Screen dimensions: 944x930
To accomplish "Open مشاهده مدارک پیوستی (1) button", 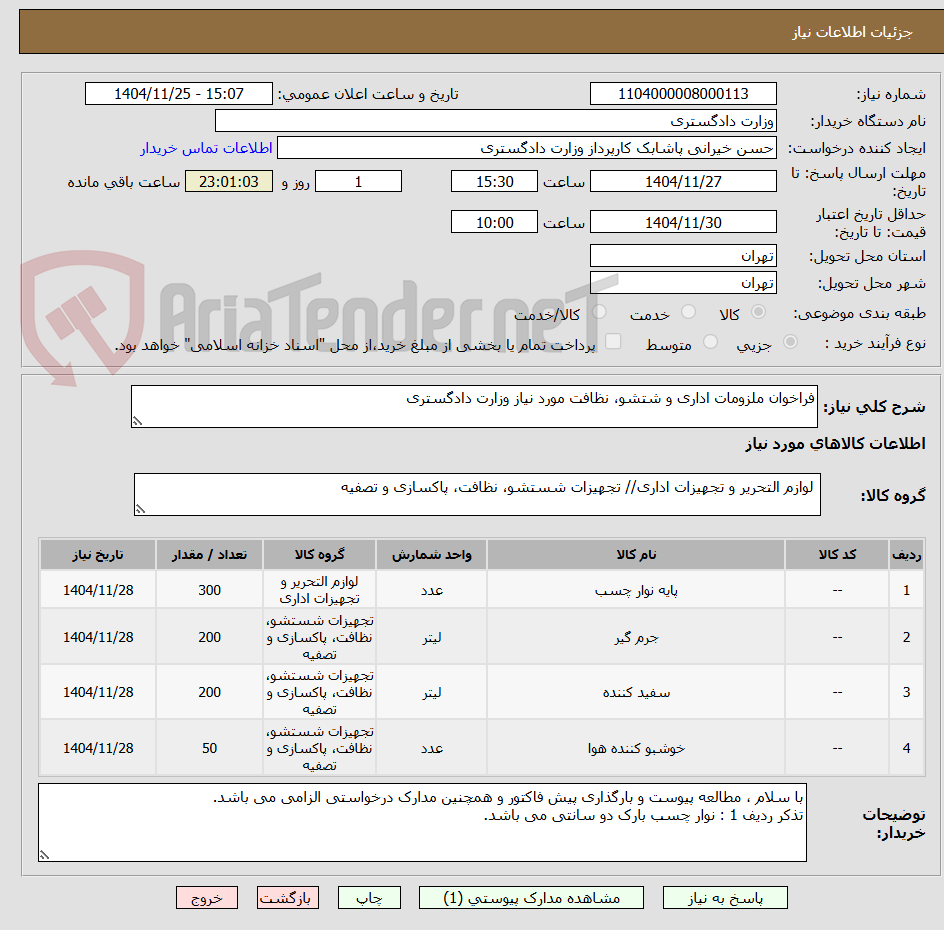I will 531,897.
